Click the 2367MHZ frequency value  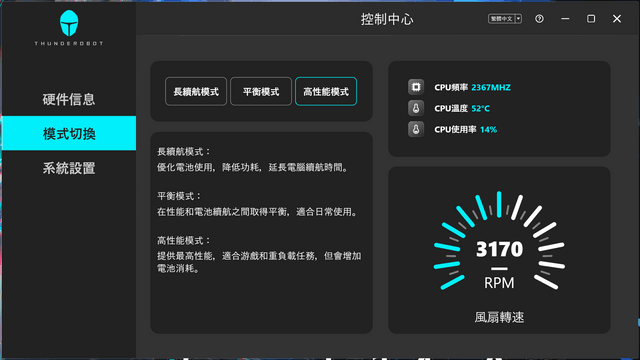[491, 87]
